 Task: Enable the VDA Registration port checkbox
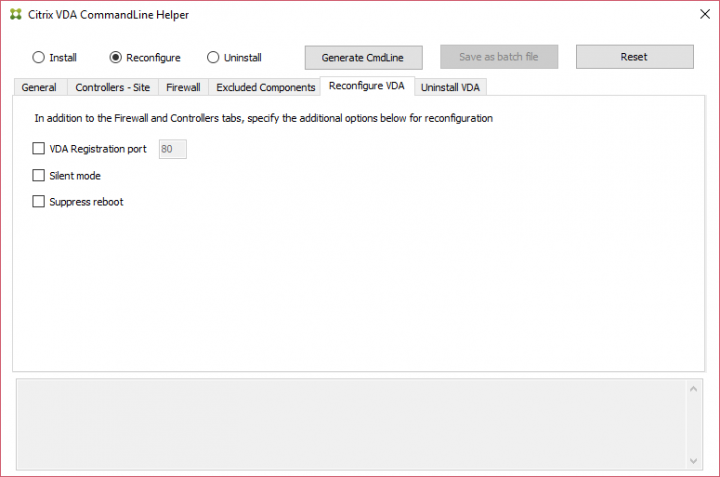39,149
